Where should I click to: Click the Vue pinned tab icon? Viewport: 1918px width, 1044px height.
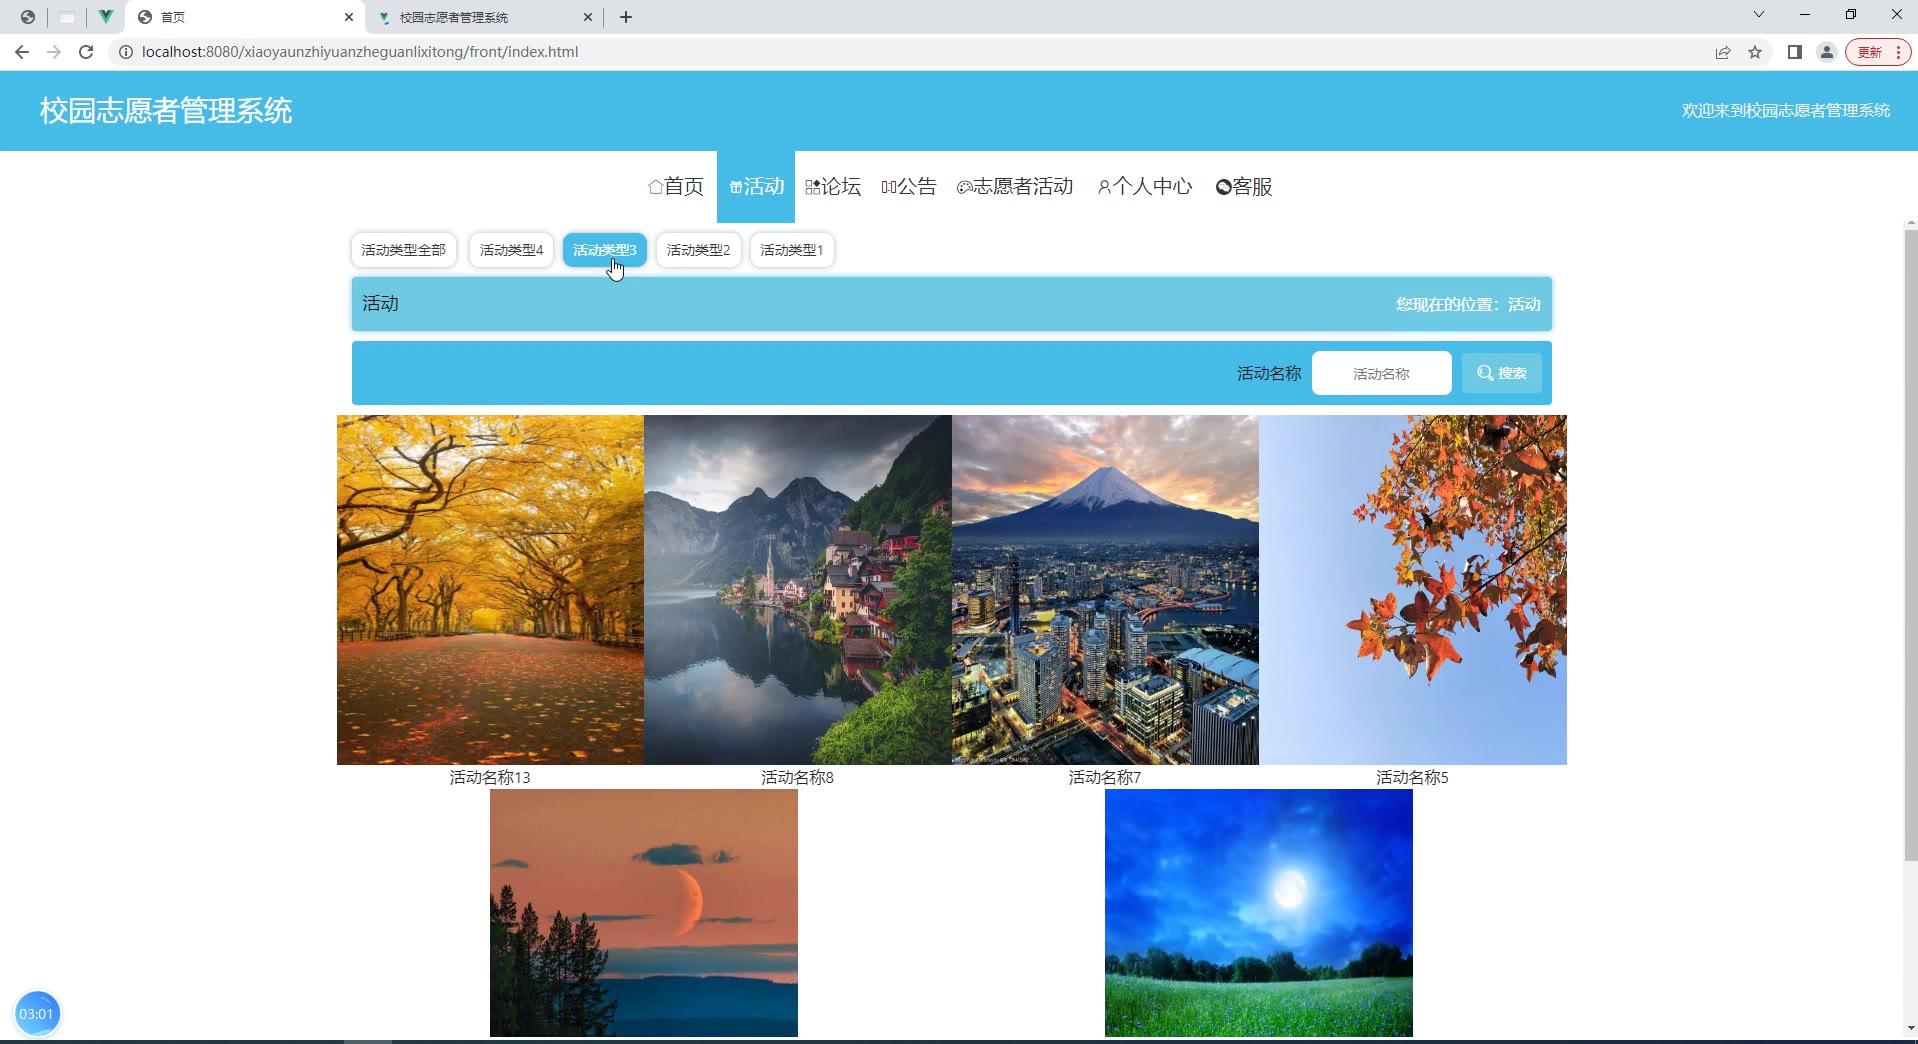(105, 17)
